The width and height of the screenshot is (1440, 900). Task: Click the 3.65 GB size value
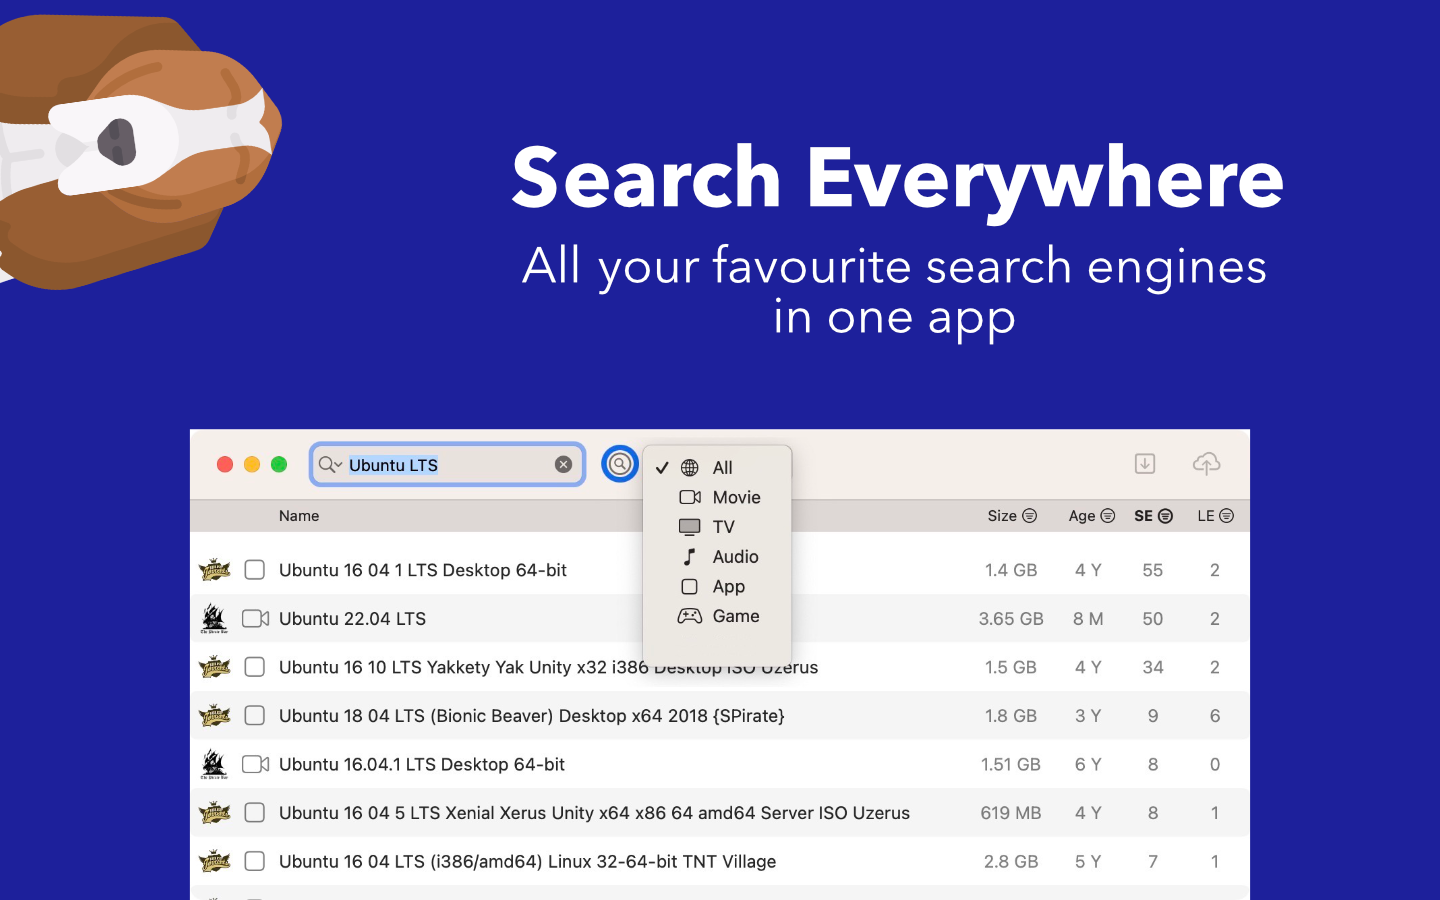(1011, 619)
